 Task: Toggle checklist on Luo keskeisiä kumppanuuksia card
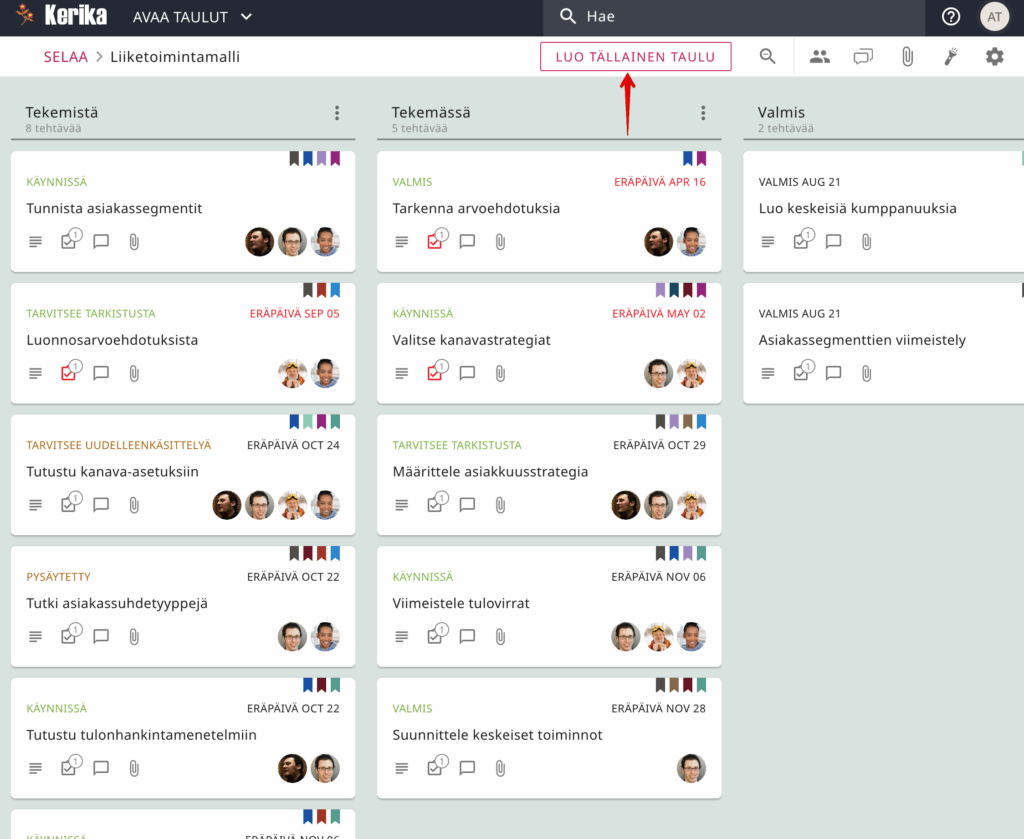801,241
